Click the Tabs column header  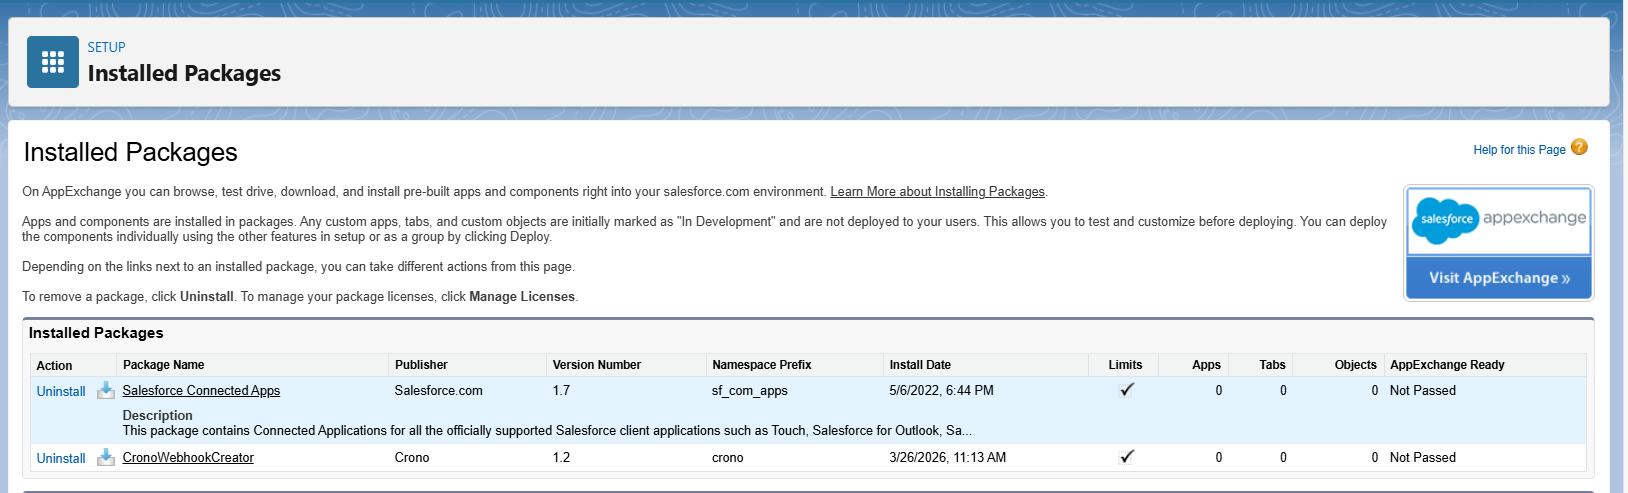(1272, 365)
